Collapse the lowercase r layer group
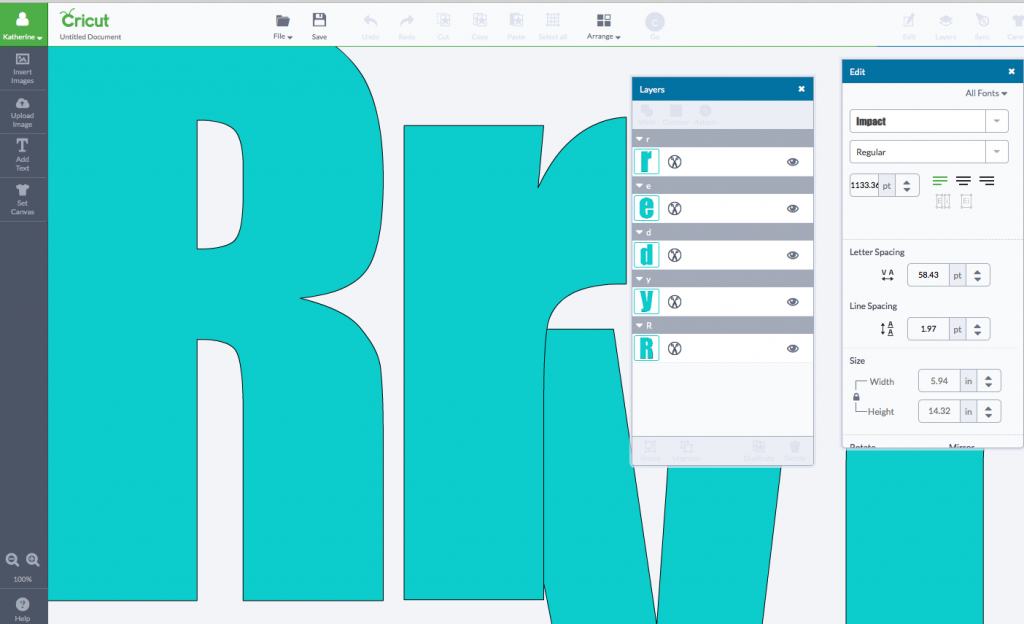The width and height of the screenshot is (1024, 624). tap(639, 139)
